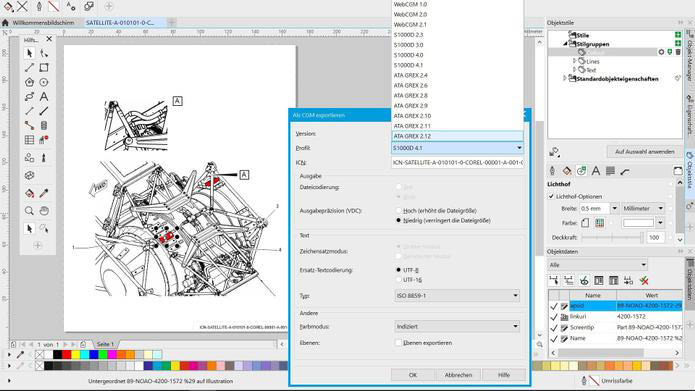695x391 pixels.
Task: Select the Color eyedropper tool
Action: coord(44,193)
